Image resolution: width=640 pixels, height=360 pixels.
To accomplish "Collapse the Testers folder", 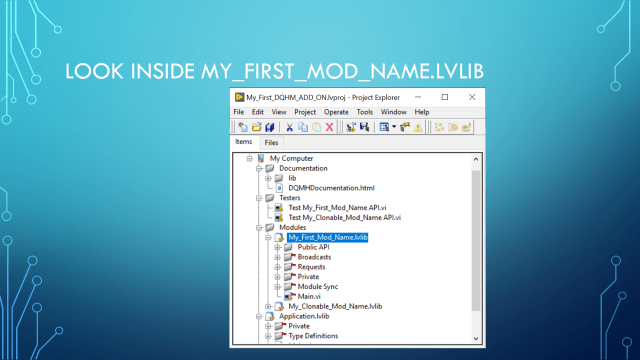I will click(x=259, y=198).
